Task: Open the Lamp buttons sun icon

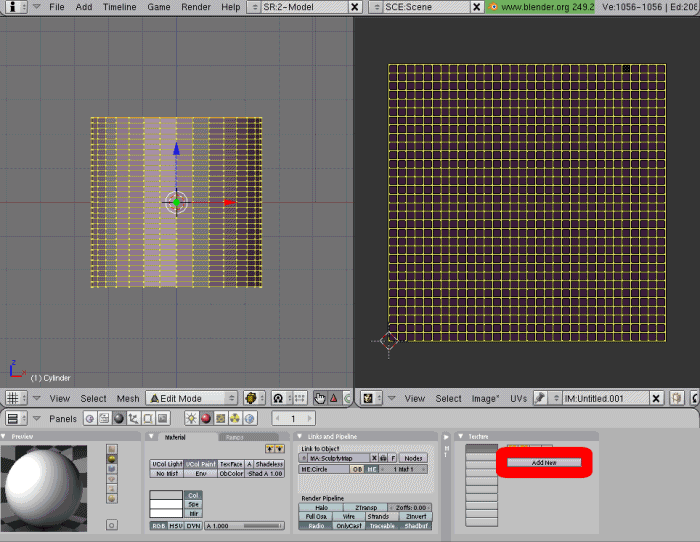Action: tap(191, 419)
